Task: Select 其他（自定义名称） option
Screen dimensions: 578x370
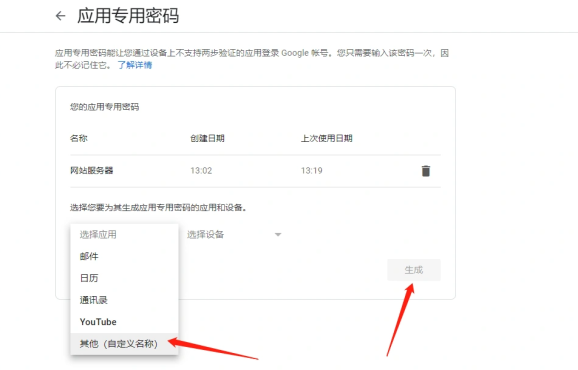Action: (124, 343)
